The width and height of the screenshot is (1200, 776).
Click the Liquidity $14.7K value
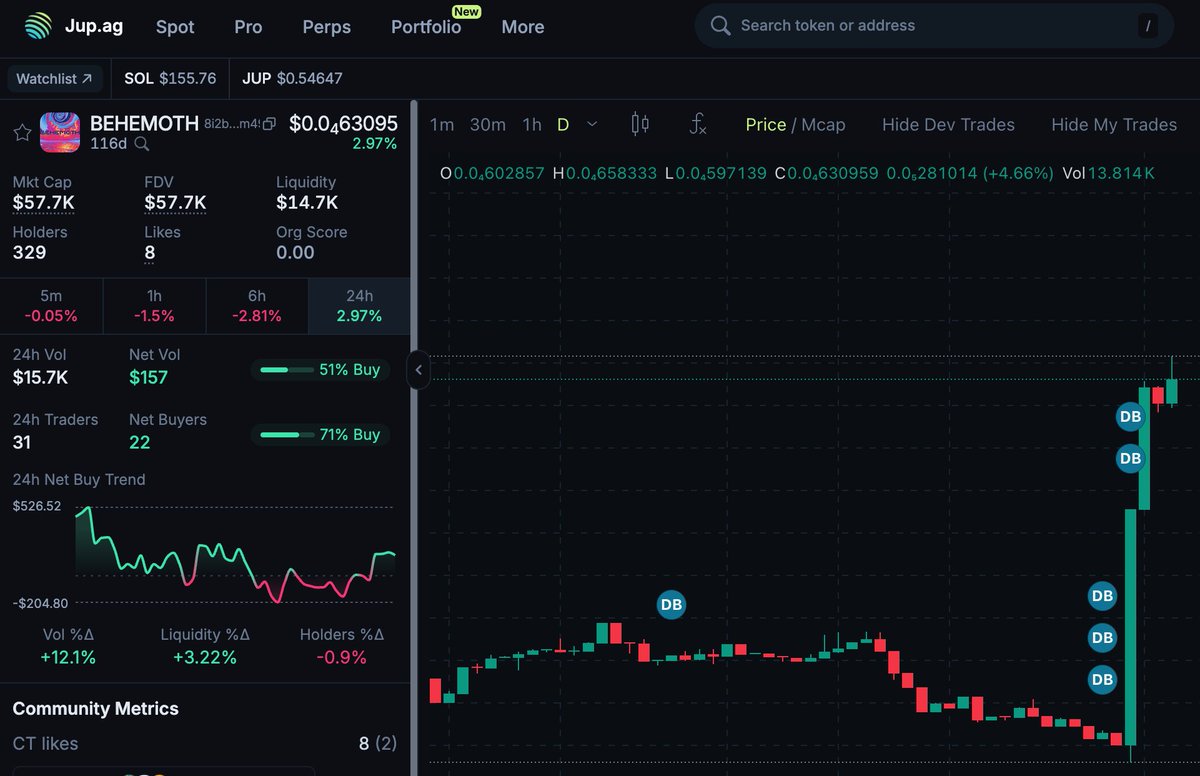307,203
